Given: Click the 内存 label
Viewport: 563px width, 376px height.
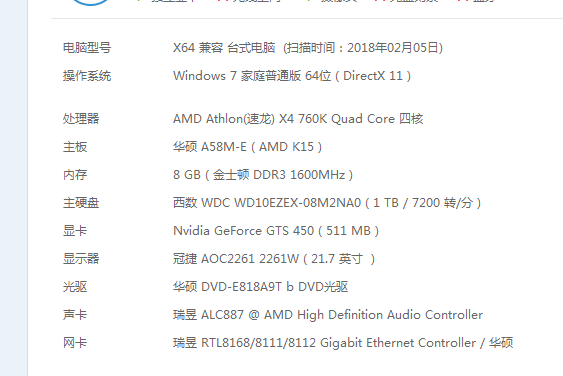Looking at the screenshot, I should click(x=75, y=175).
